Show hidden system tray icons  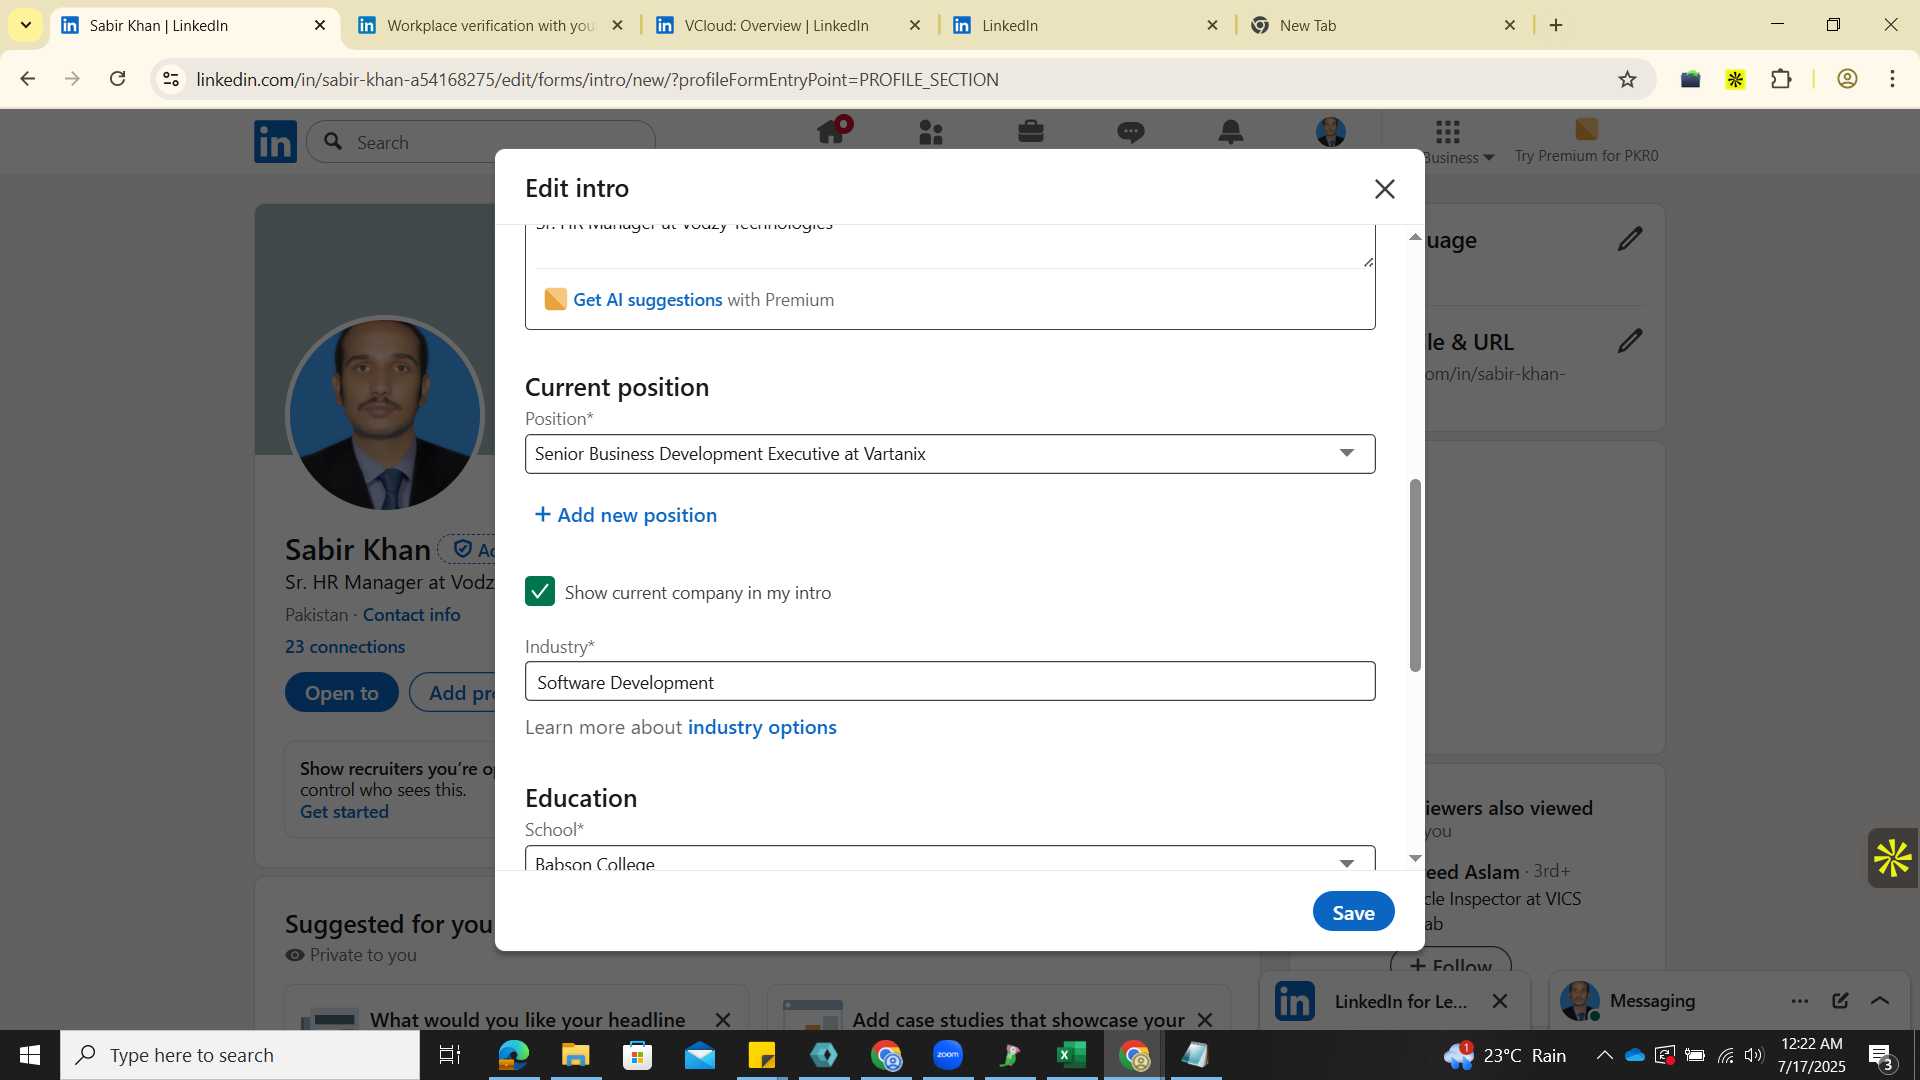point(1604,1055)
